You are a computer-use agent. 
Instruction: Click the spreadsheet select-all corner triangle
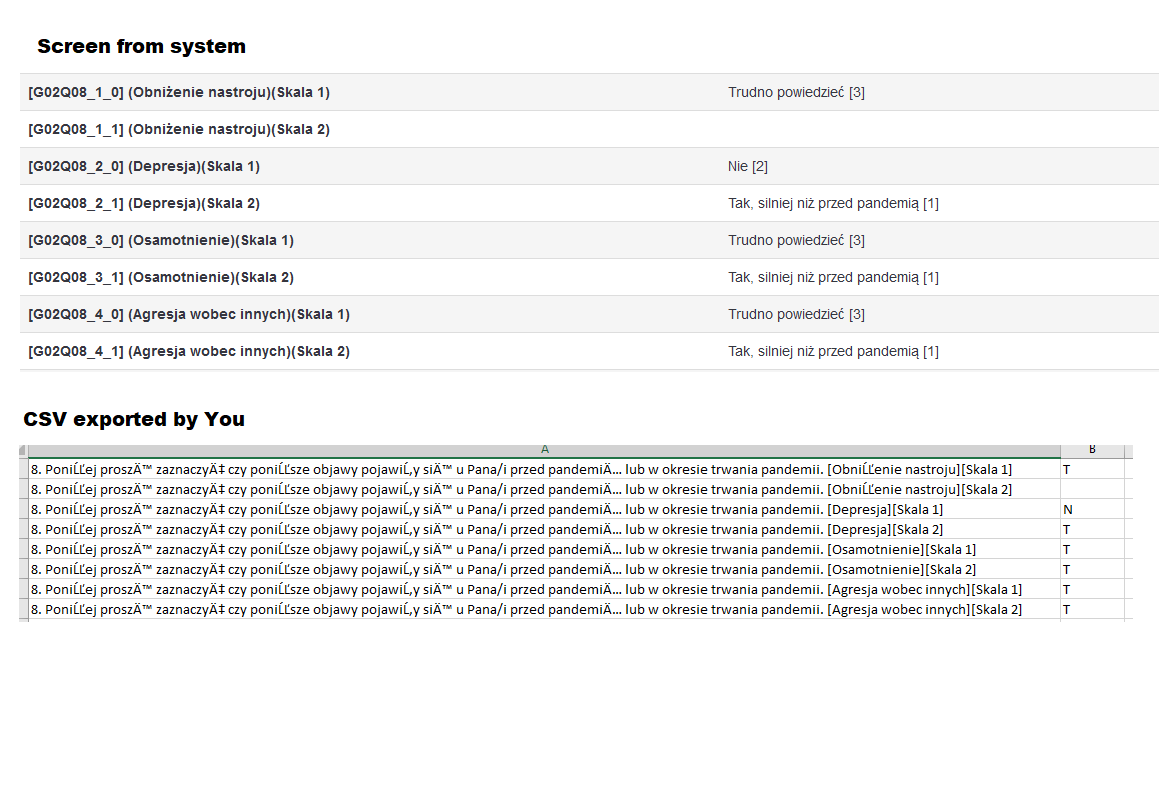pos(23,451)
